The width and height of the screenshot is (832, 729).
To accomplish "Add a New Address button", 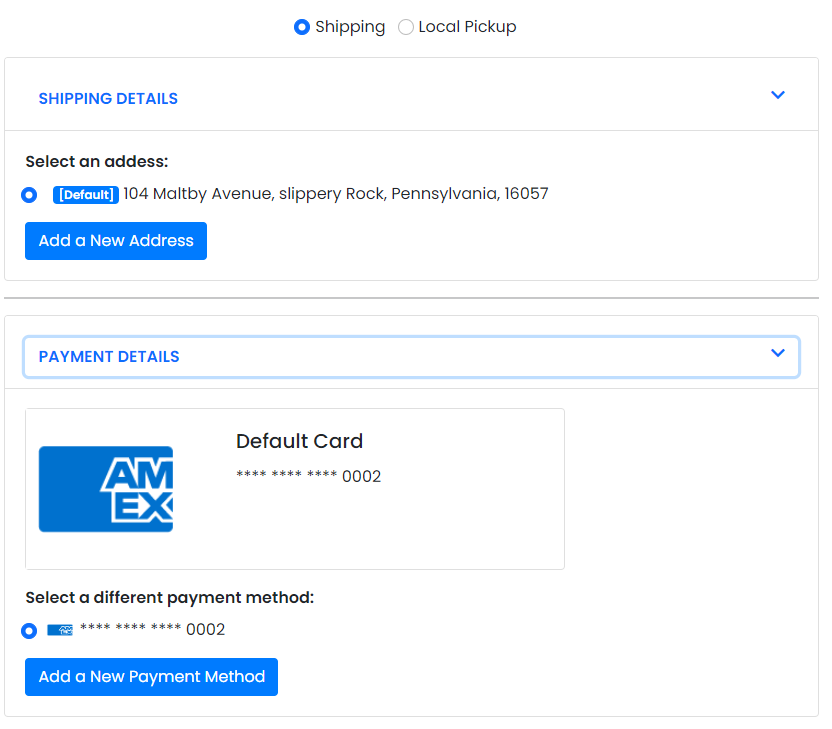I will [116, 241].
